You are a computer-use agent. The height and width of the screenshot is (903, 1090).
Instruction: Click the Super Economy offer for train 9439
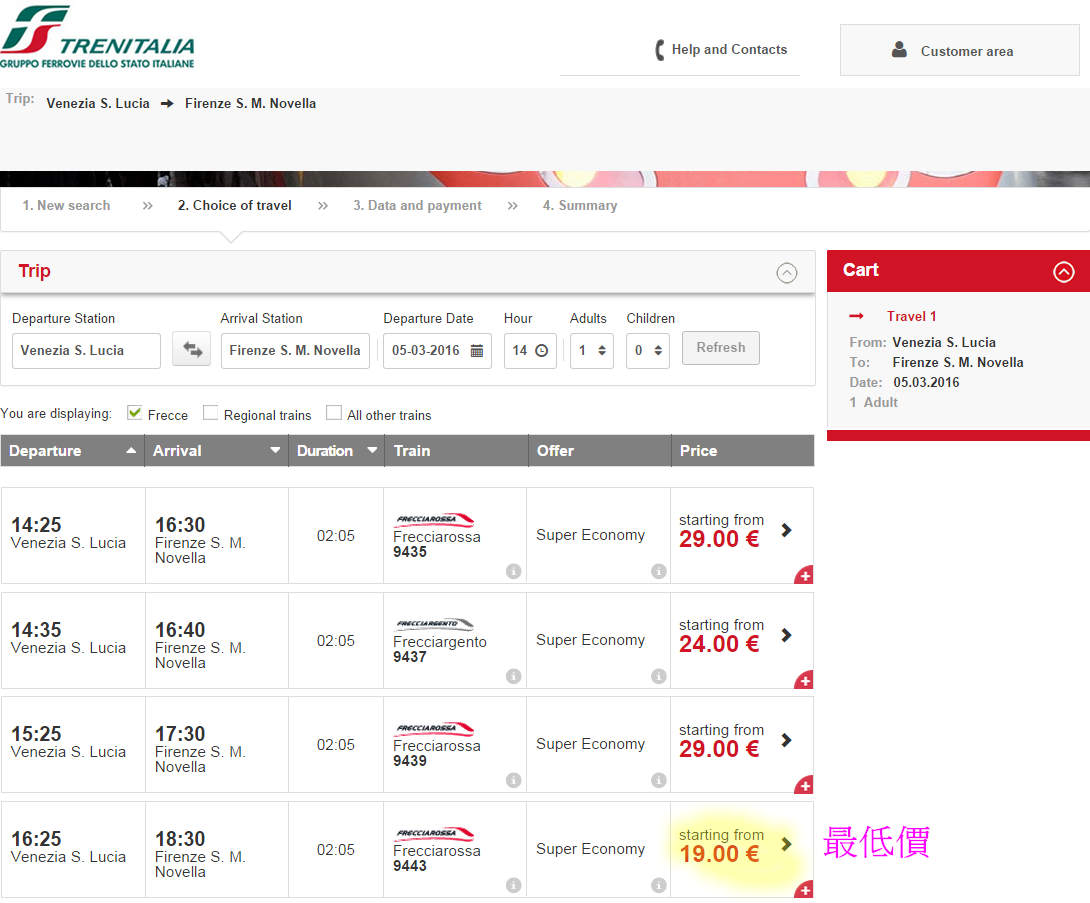point(590,744)
